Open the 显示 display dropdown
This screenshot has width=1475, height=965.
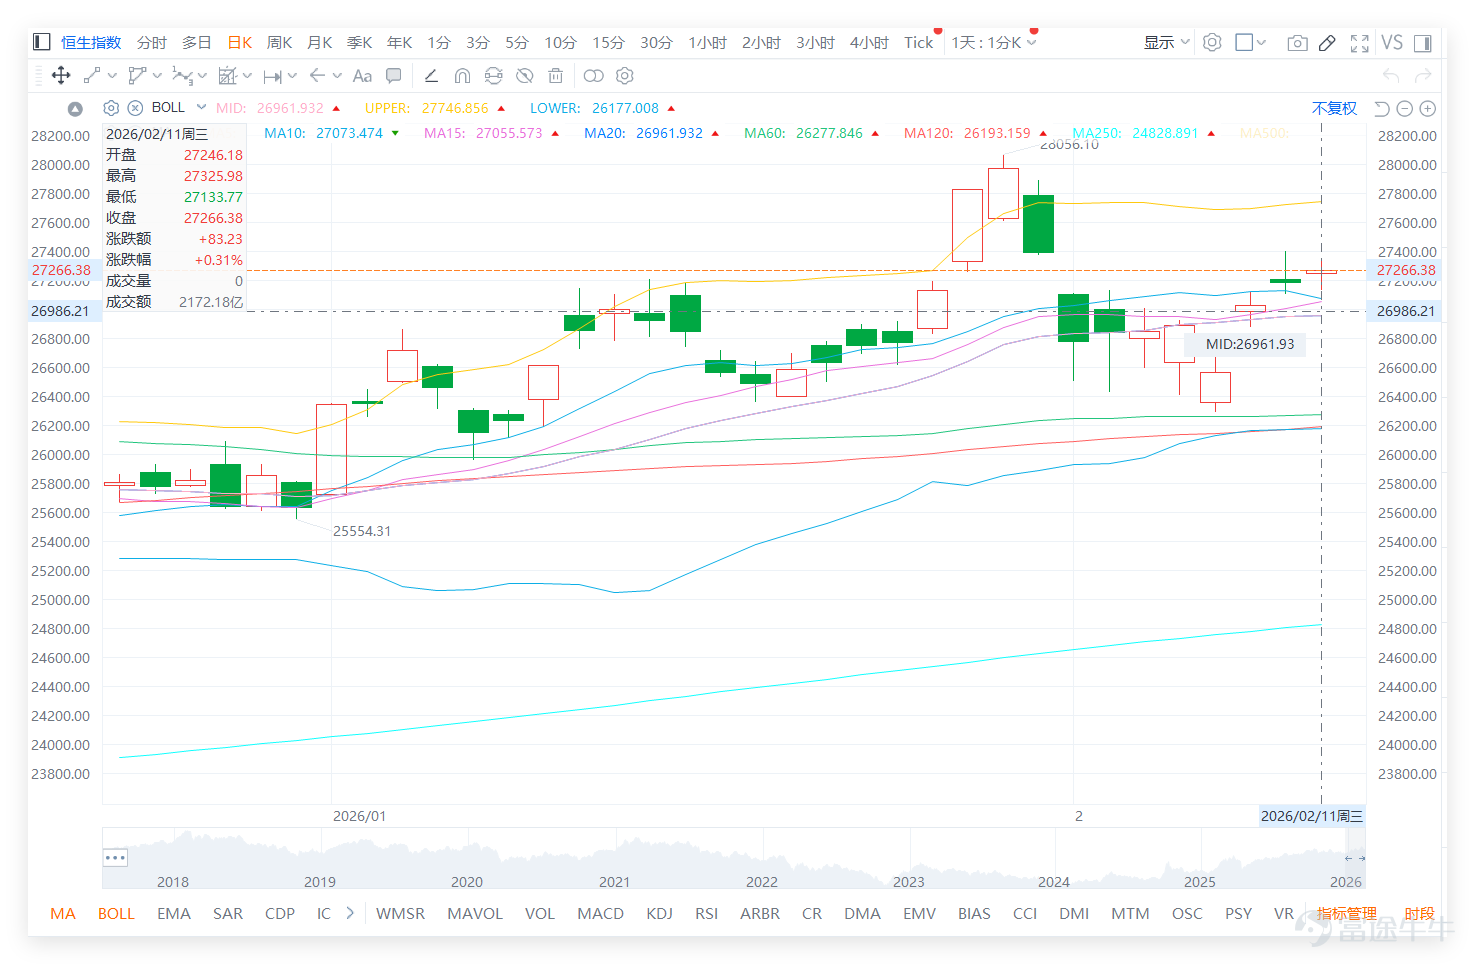click(x=1167, y=42)
